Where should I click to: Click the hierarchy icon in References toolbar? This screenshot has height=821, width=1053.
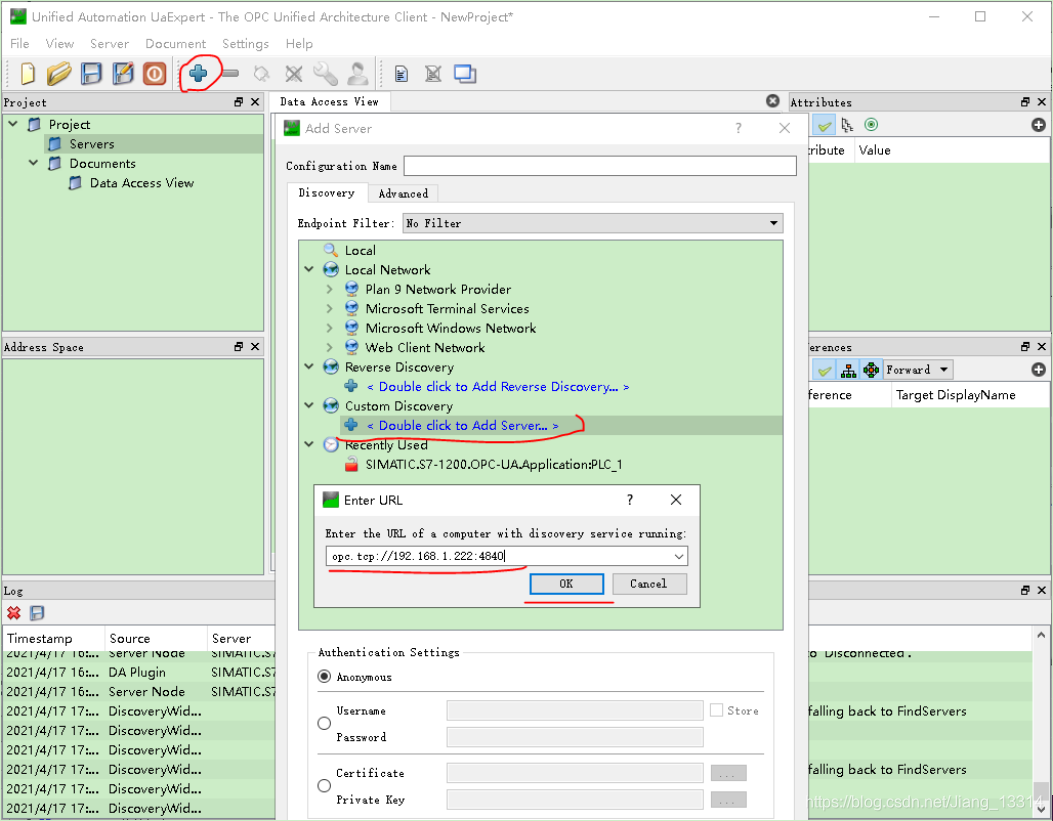[x=848, y=370]
